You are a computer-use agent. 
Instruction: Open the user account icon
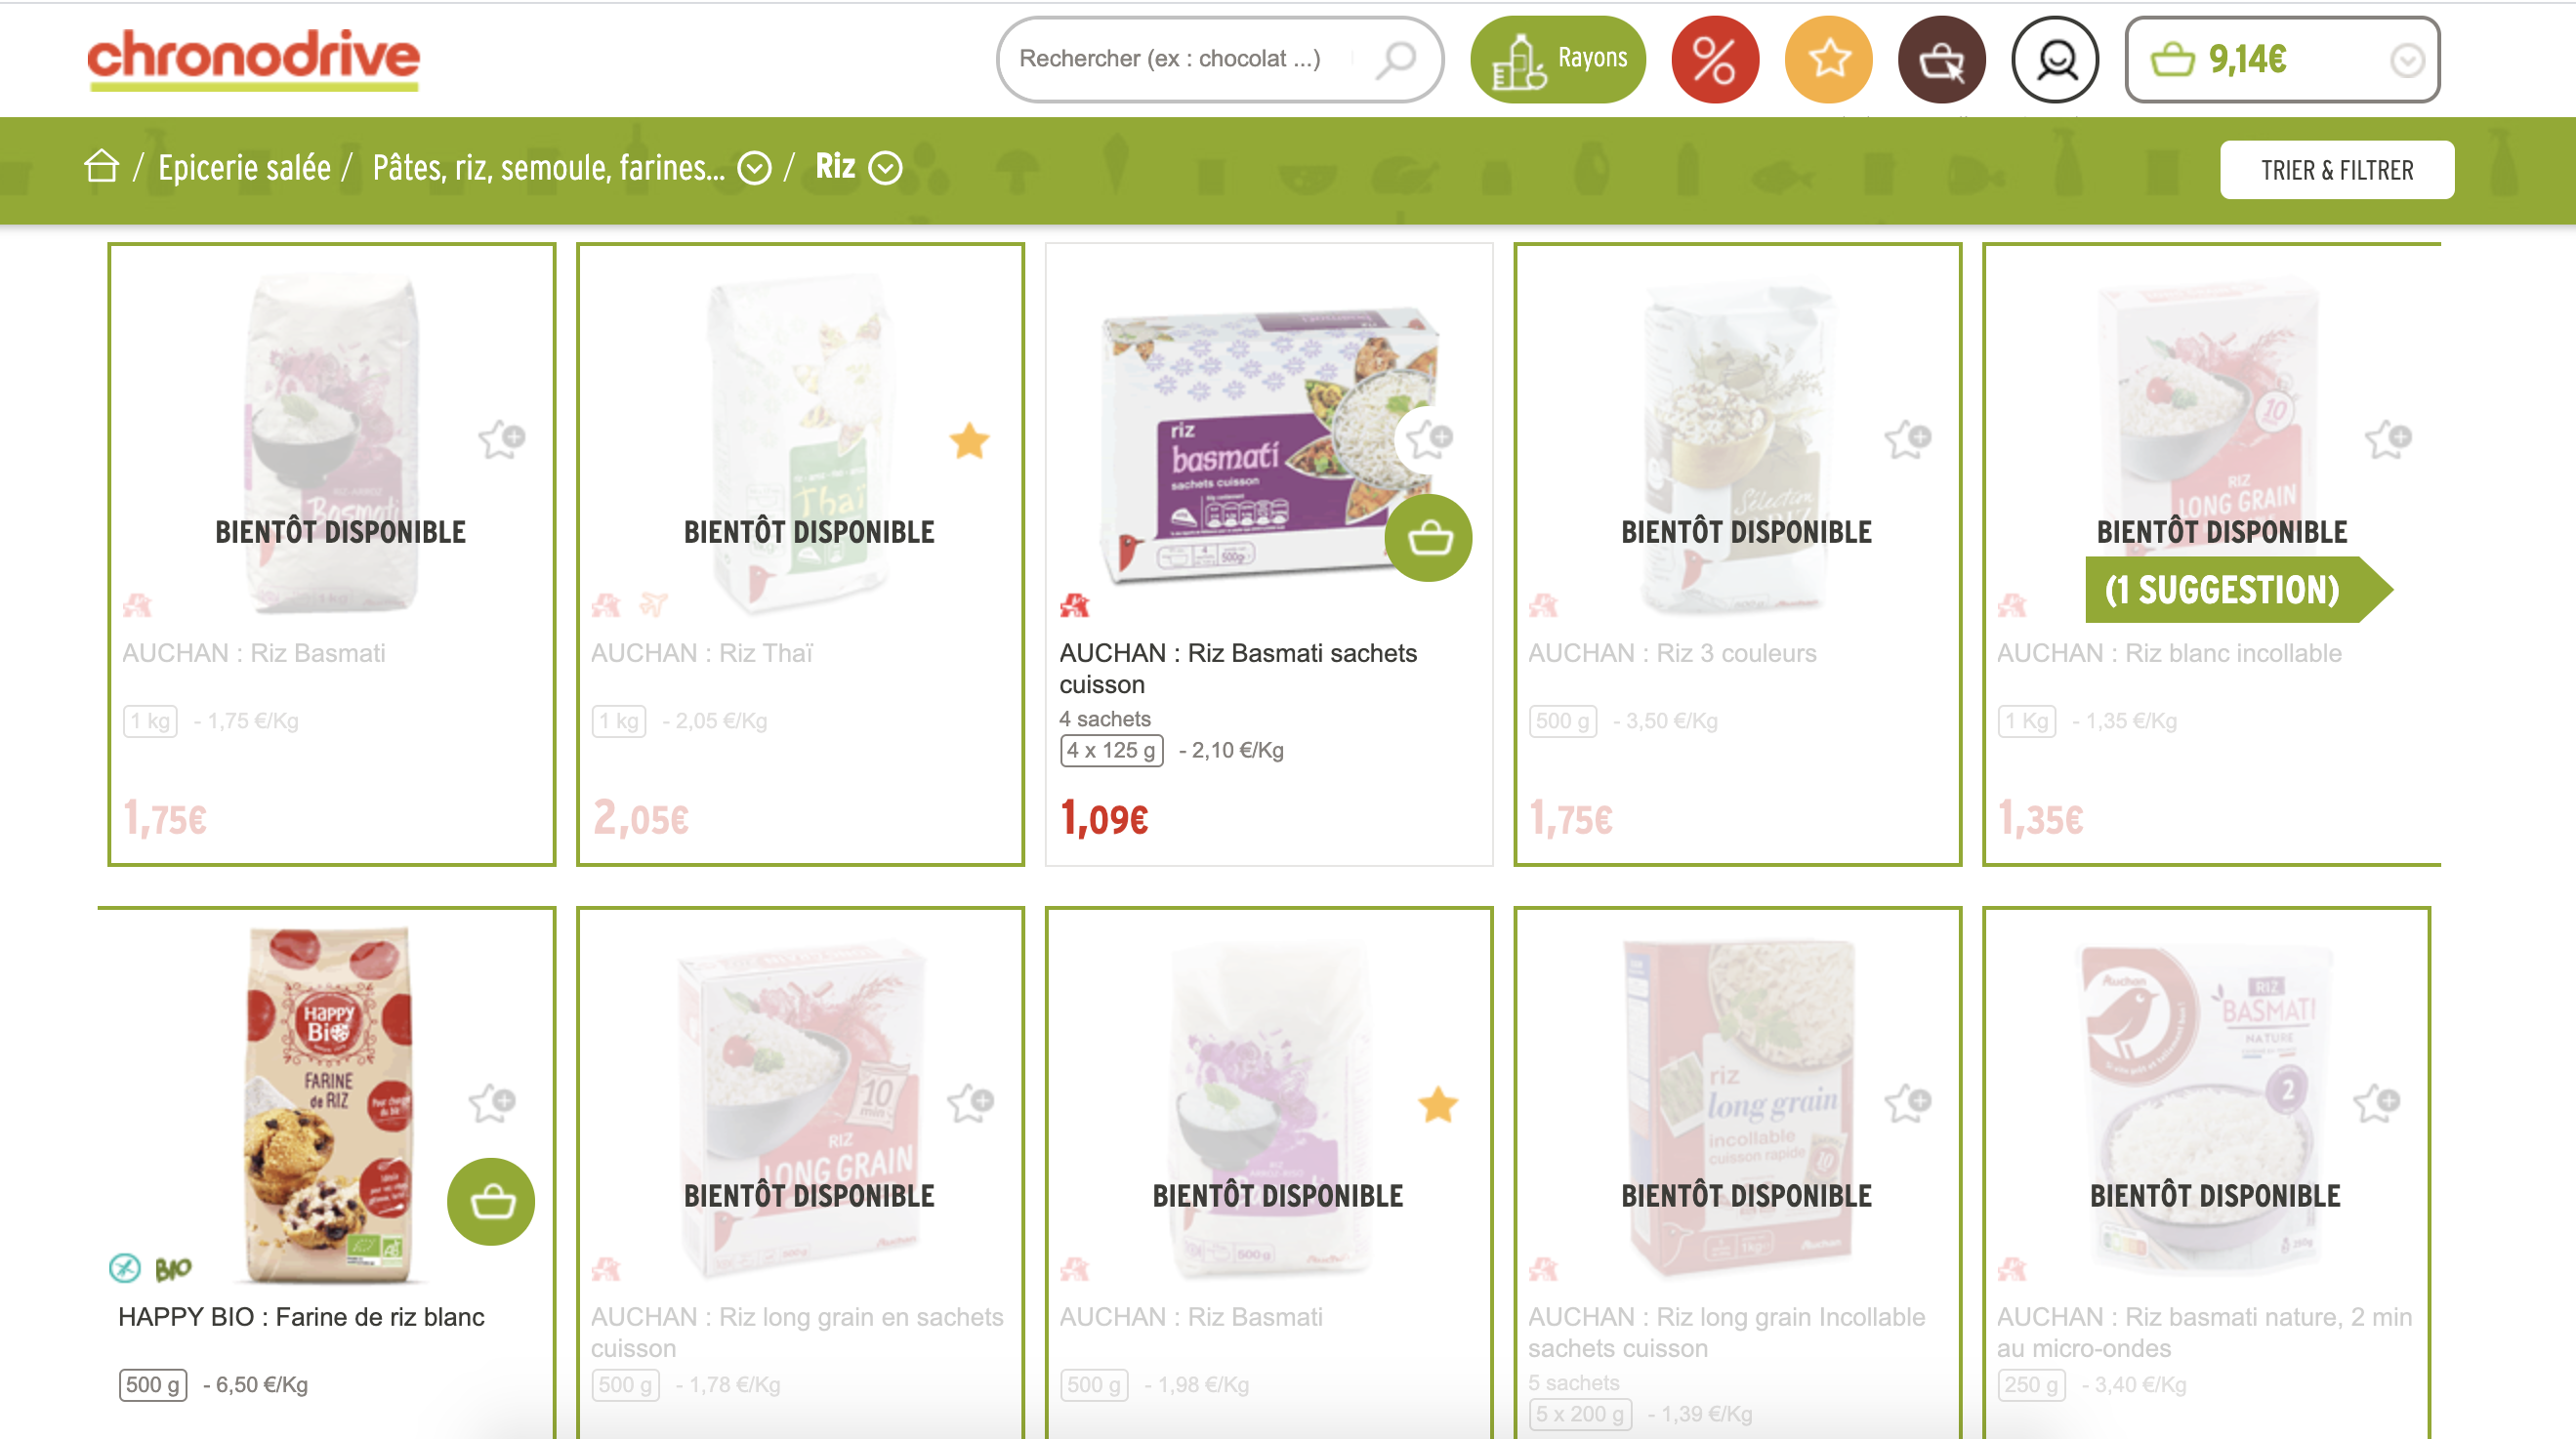pyautogui.click(x=2054, y=60)
